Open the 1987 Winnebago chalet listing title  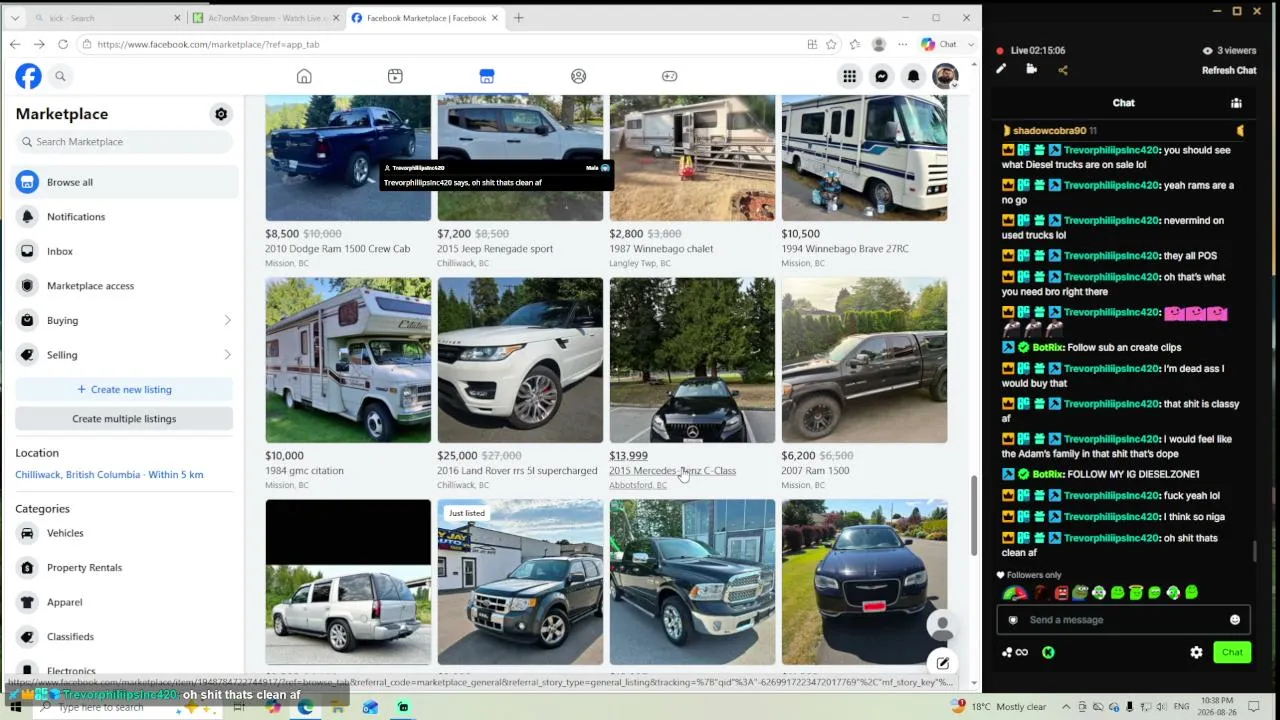(x=660, y=249)
